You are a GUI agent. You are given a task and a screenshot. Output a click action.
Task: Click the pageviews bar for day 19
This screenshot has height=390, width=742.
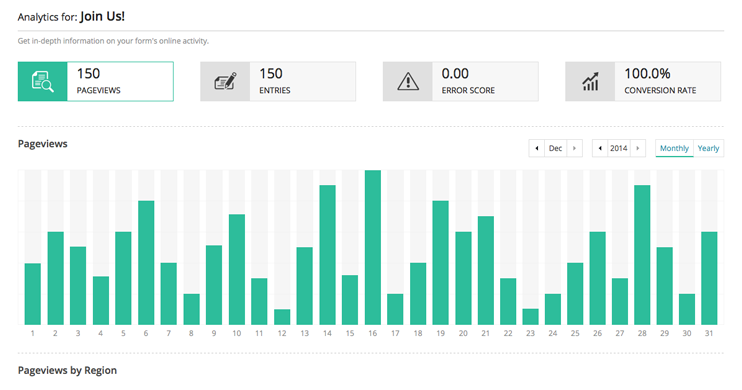441,263
